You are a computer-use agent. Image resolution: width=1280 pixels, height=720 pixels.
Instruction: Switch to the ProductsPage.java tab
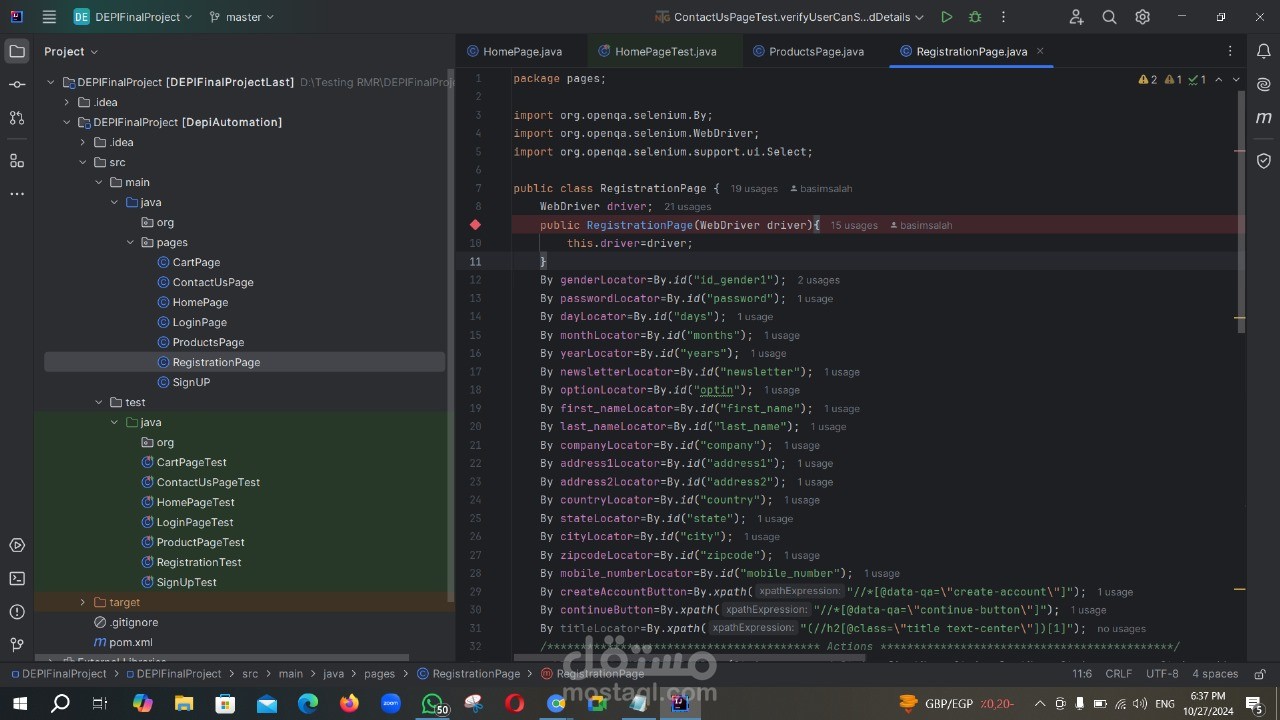tap(814, 51)
